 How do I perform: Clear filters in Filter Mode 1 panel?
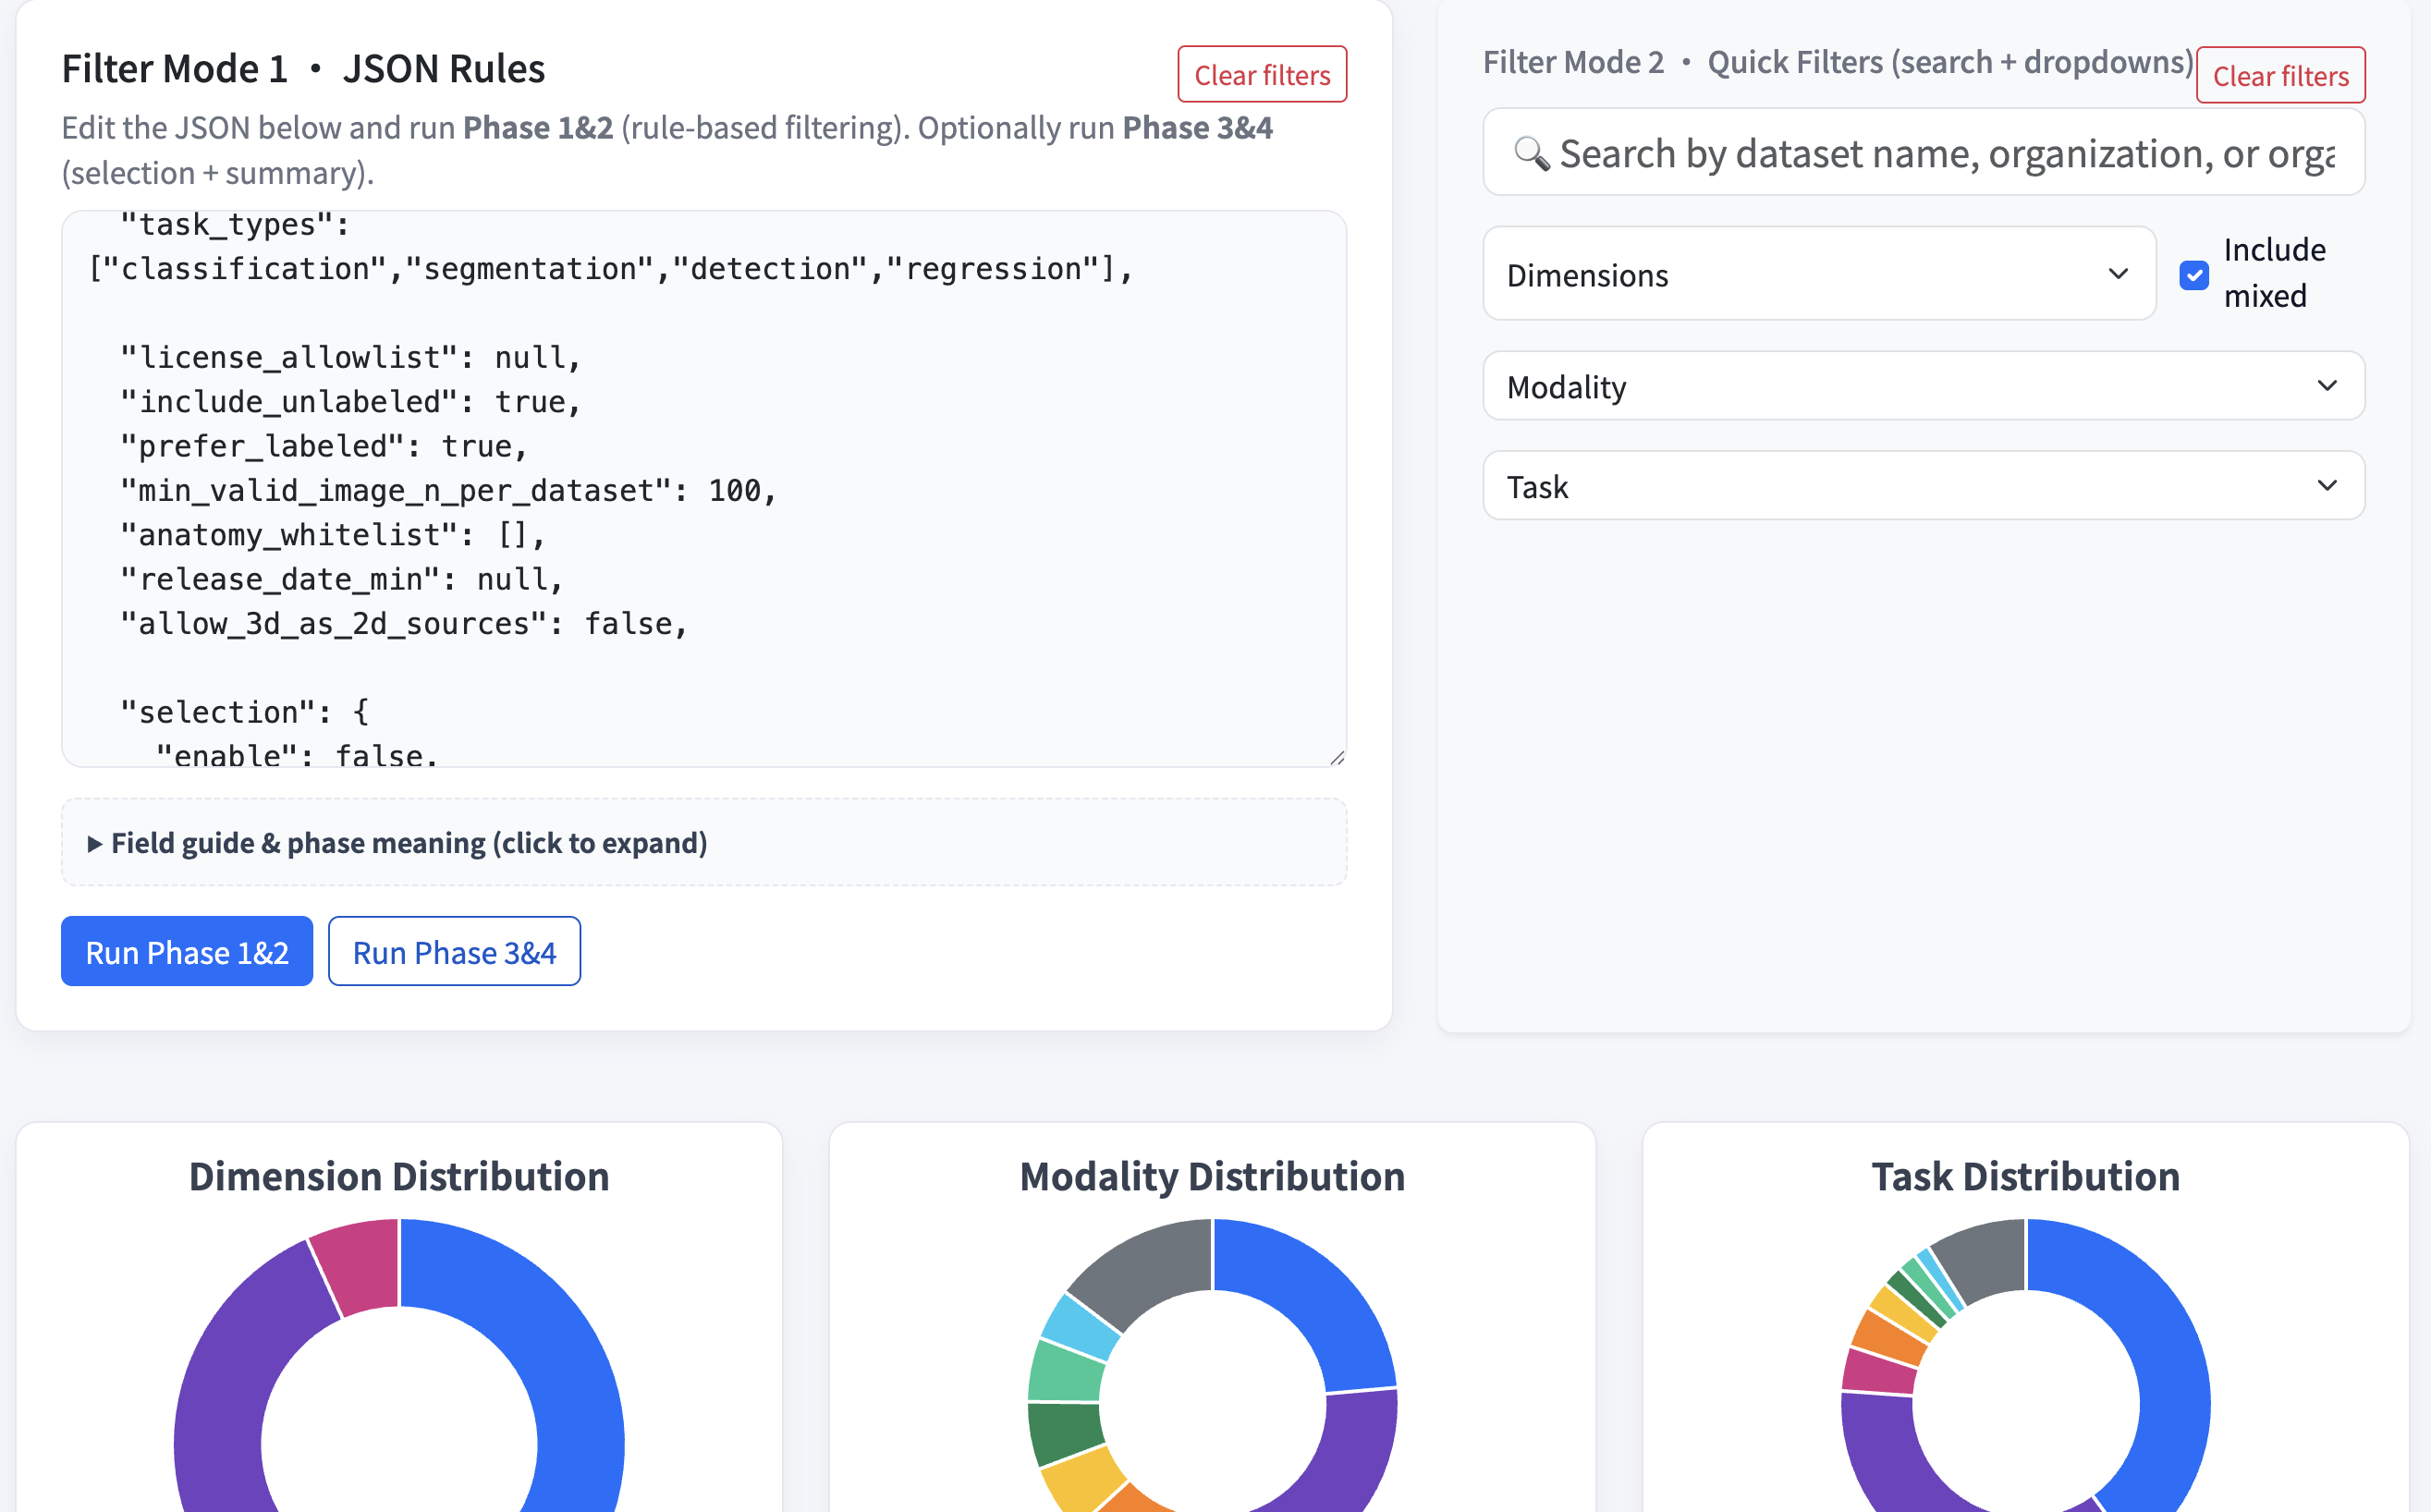point(1261,75)
